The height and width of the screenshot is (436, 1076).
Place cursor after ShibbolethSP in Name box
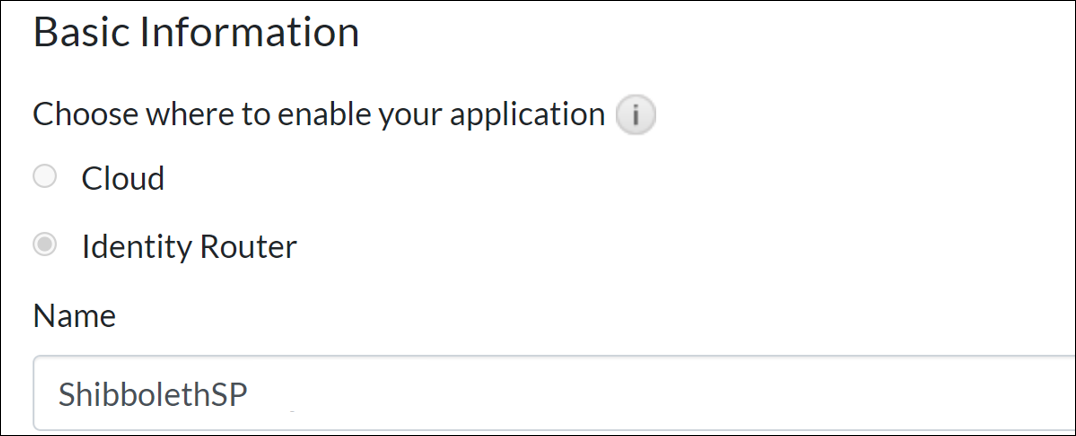[x=249, y=395]
